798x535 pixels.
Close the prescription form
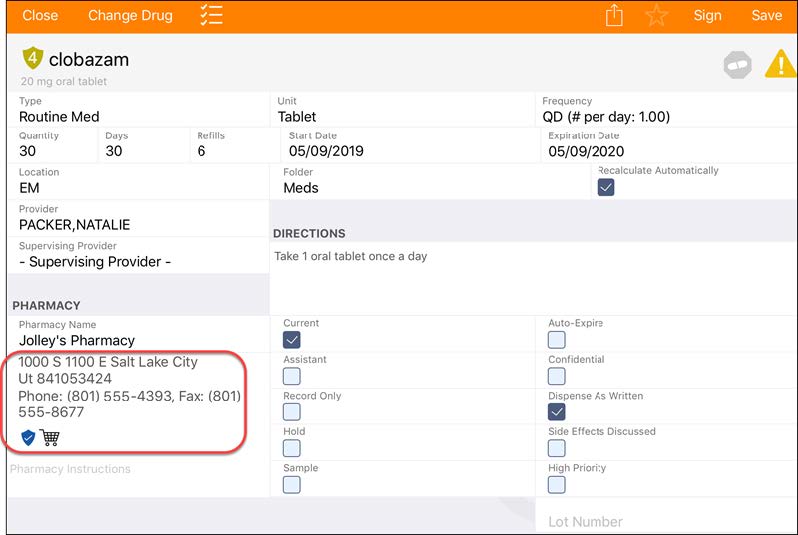point(40,15)
